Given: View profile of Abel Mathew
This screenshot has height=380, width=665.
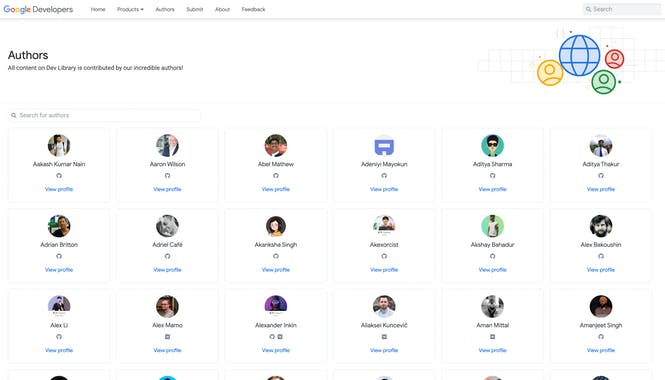Looking at the screenshot, I should point(276,189).
